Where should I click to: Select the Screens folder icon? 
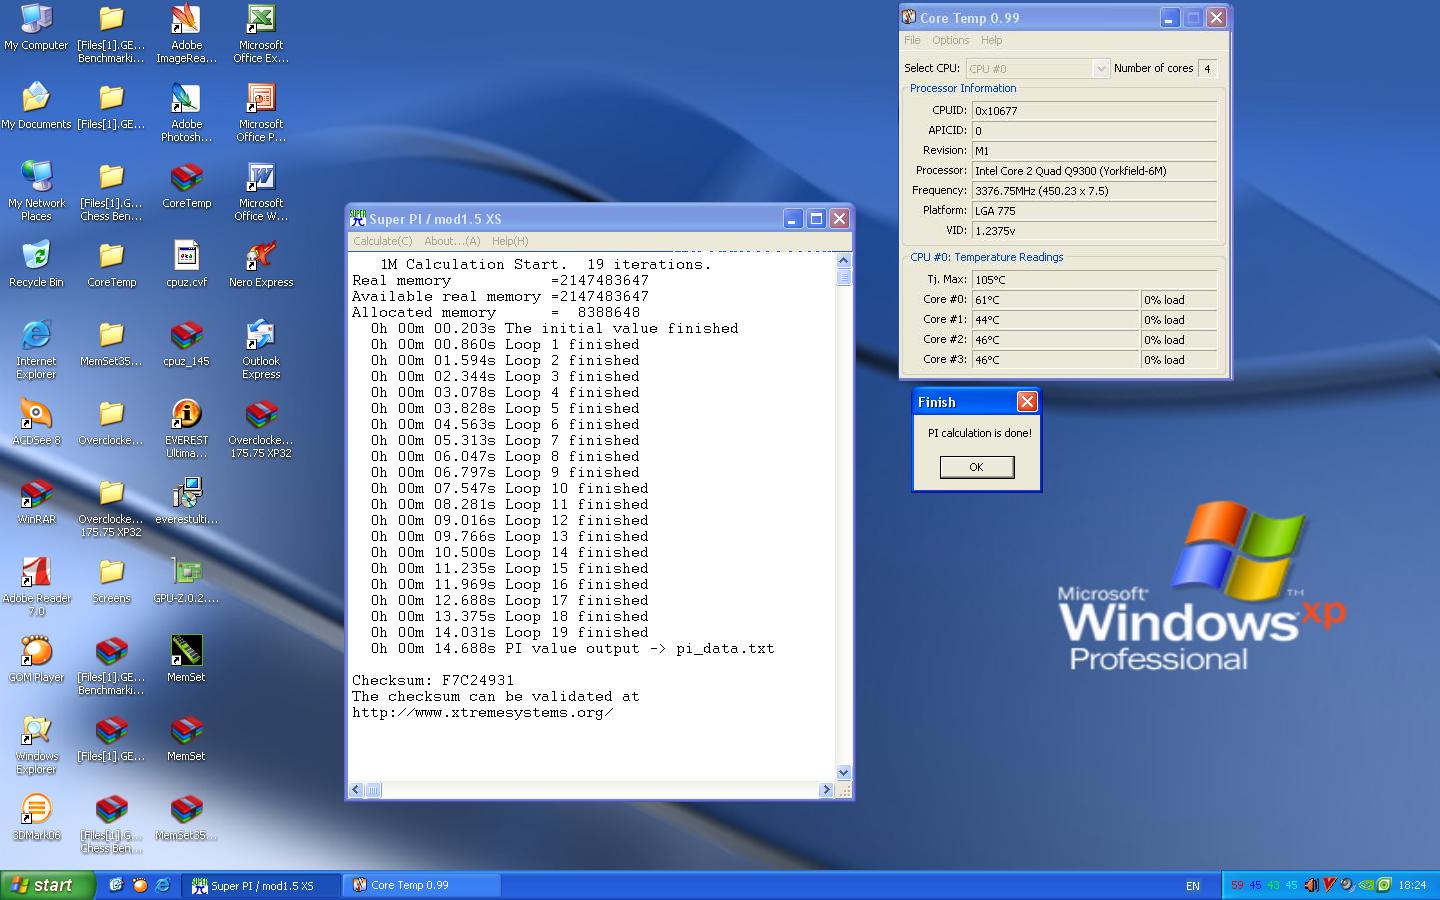click(111, 581)
